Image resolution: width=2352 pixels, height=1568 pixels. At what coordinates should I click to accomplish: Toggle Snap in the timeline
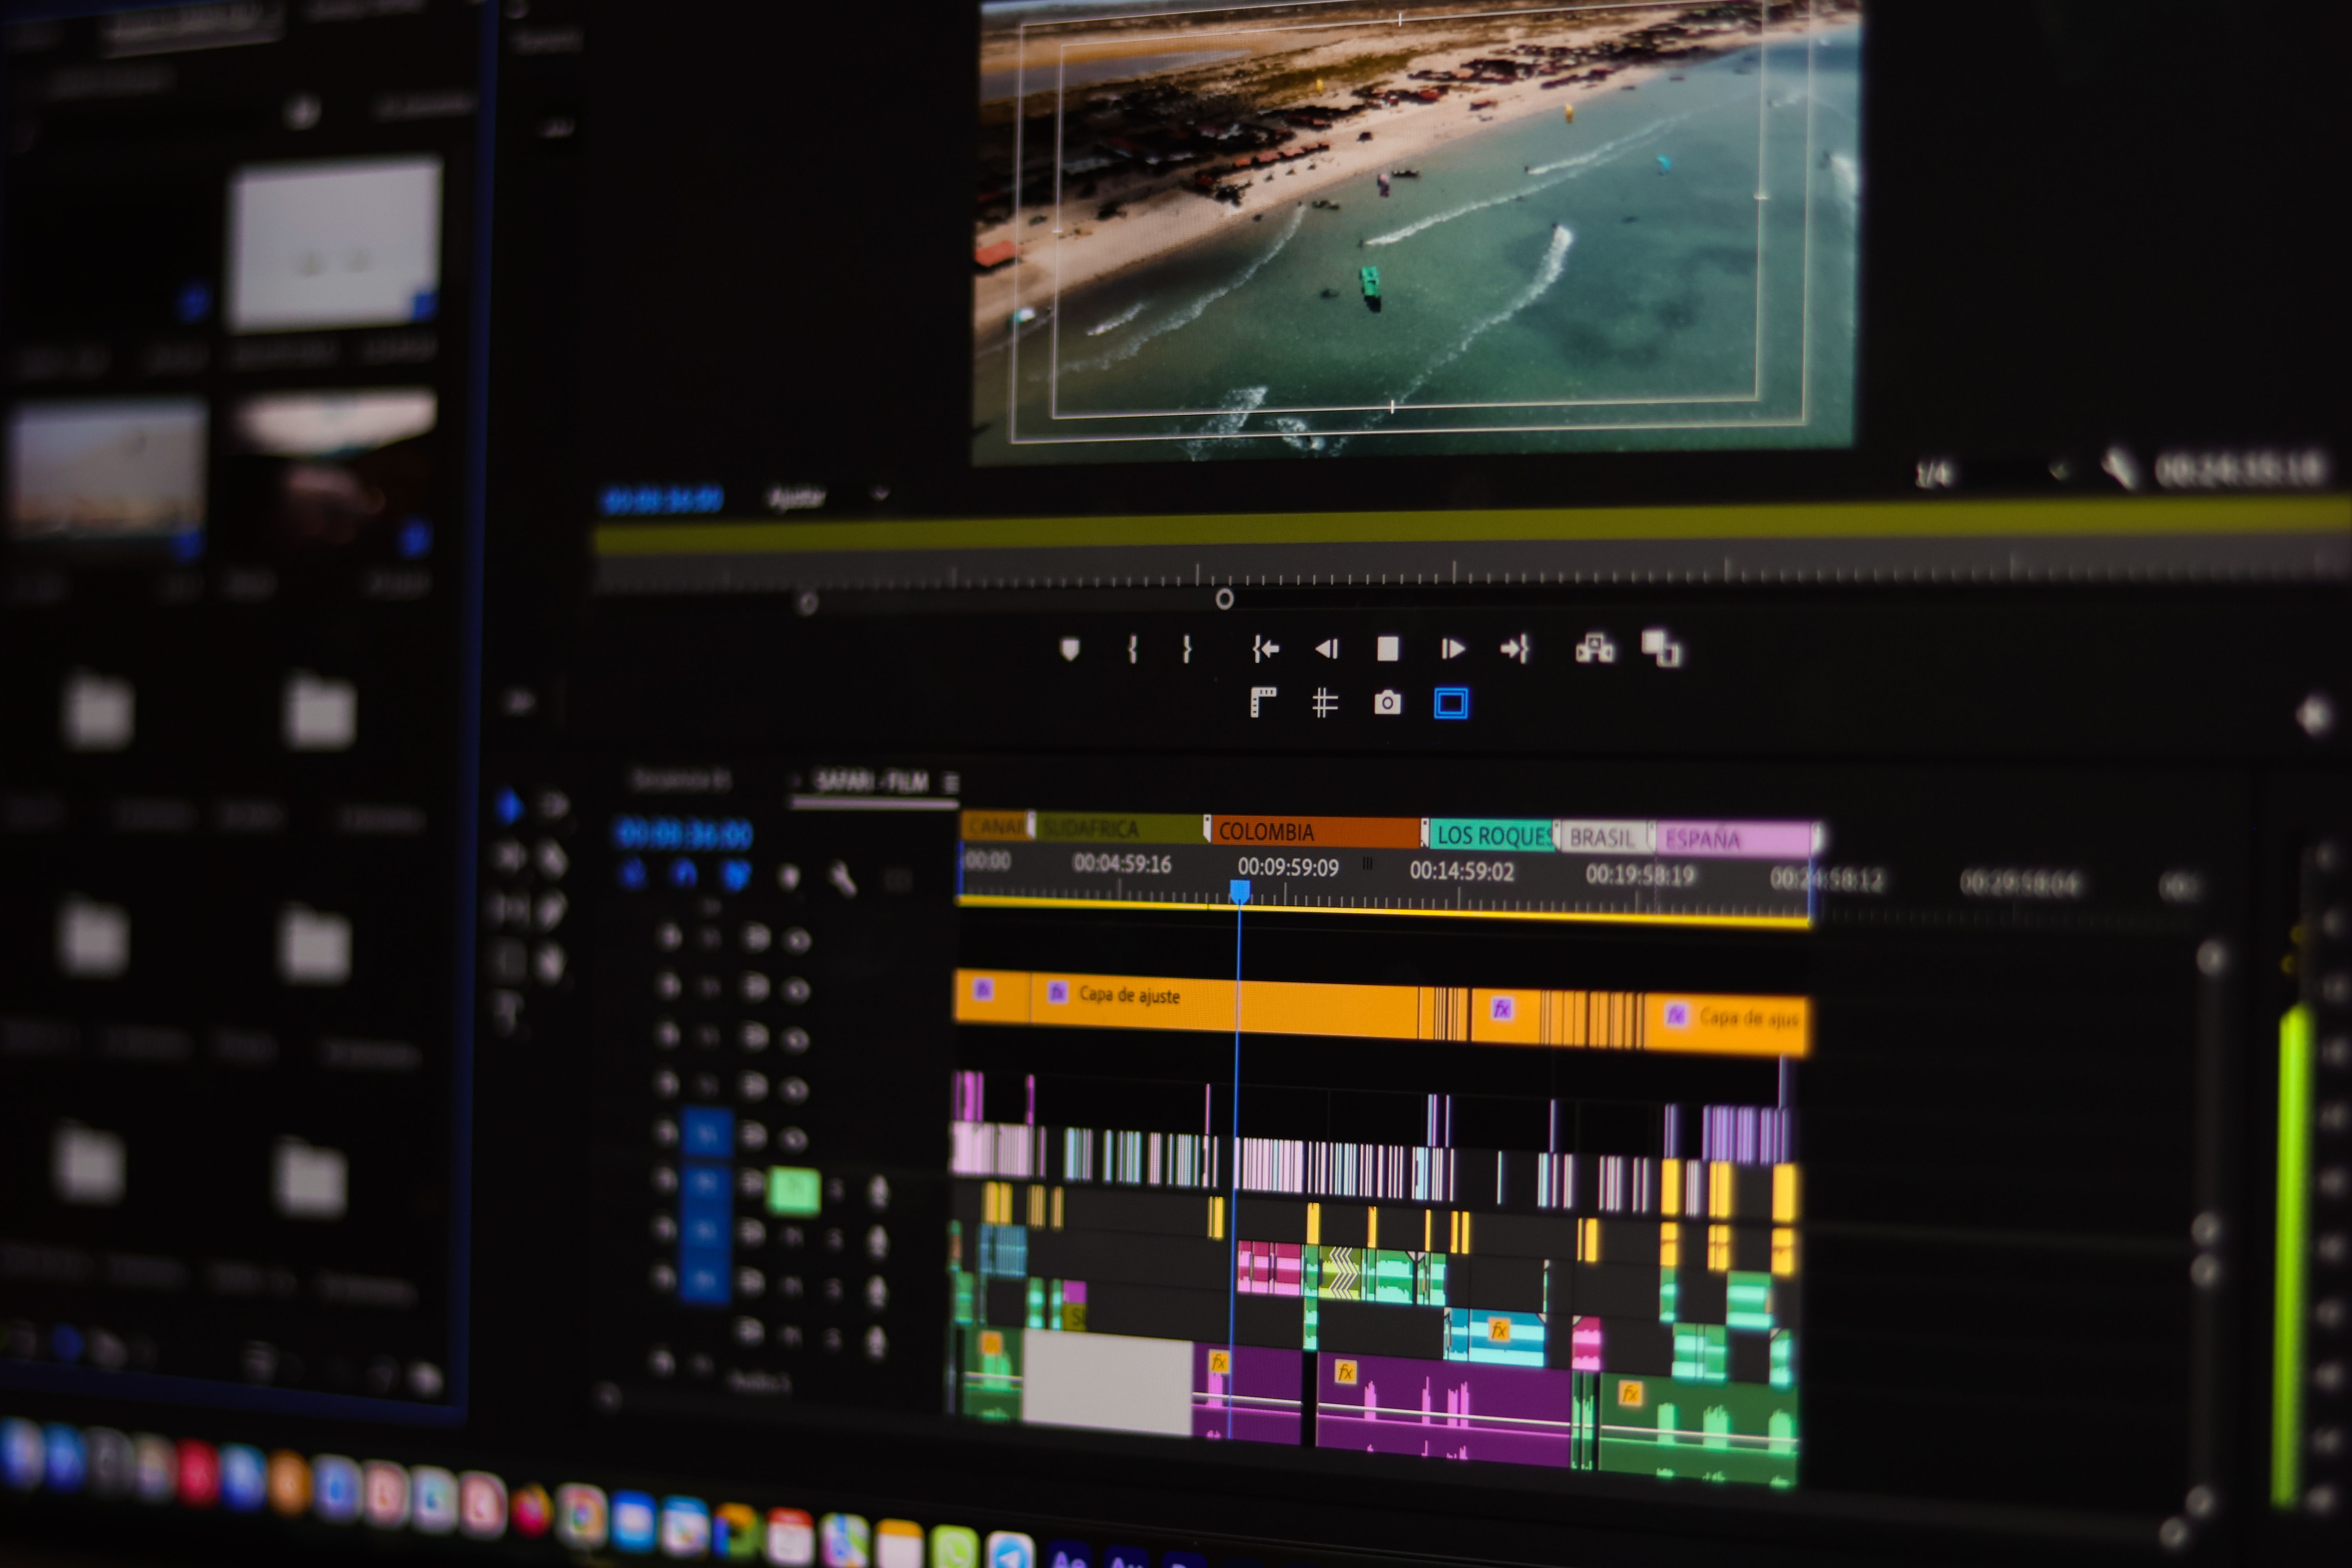click(x=684, y=875)
